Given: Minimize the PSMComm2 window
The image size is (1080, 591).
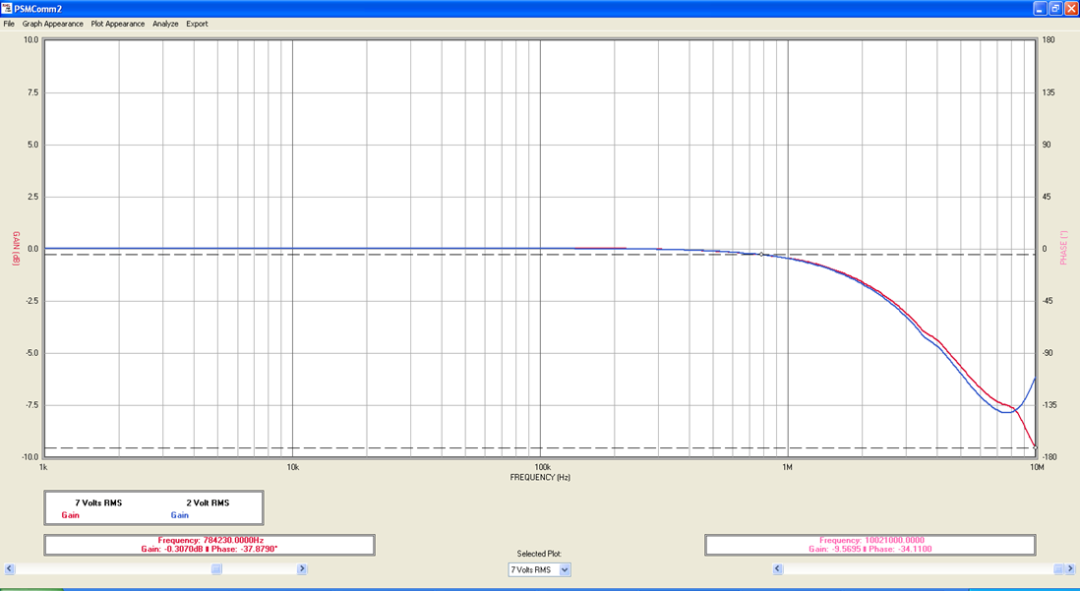Looking at the screenshot, I should point(1038,7).
